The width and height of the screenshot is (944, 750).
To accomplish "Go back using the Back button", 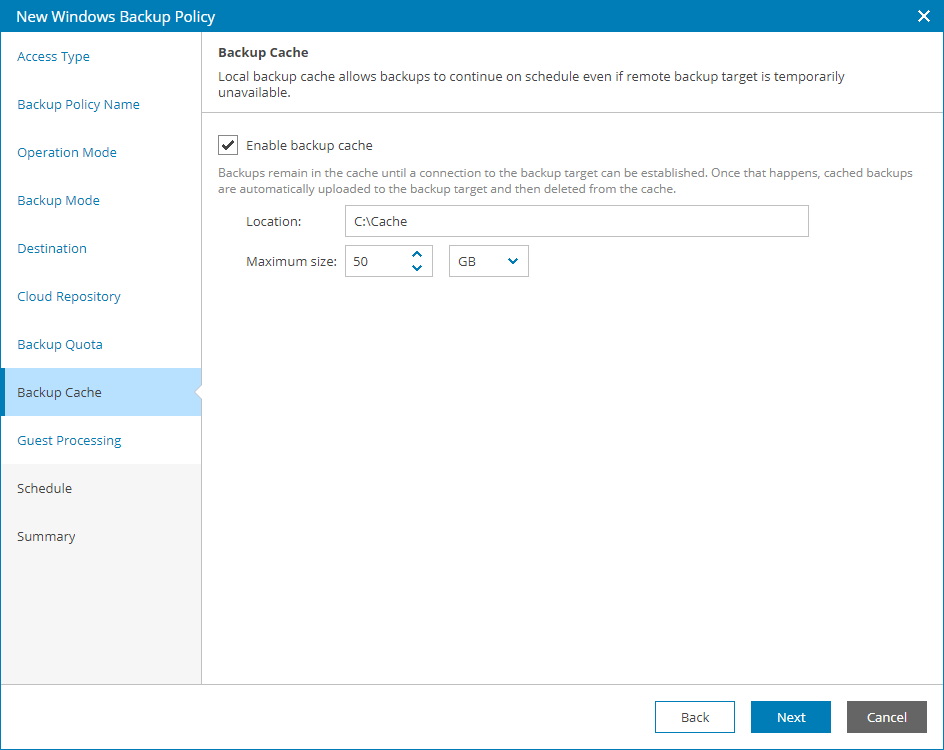I will pos(694,717).
